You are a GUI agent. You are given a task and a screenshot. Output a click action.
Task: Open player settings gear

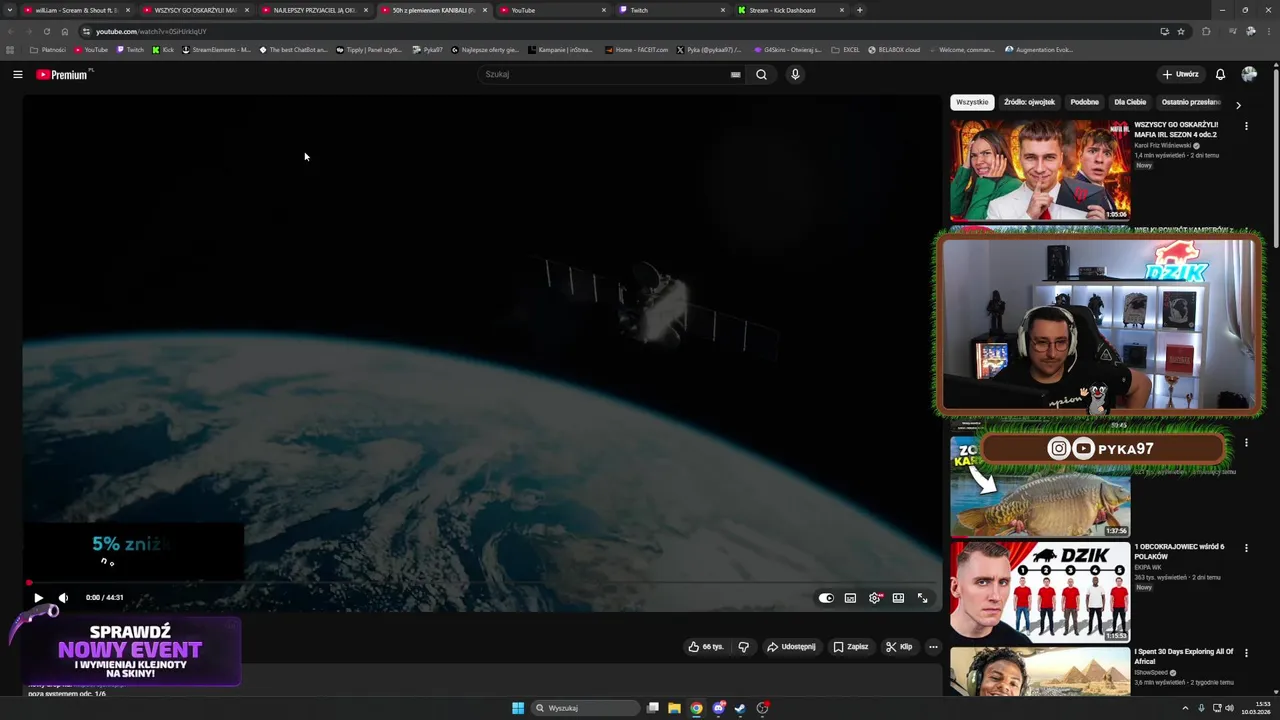[x=875, y=598]
